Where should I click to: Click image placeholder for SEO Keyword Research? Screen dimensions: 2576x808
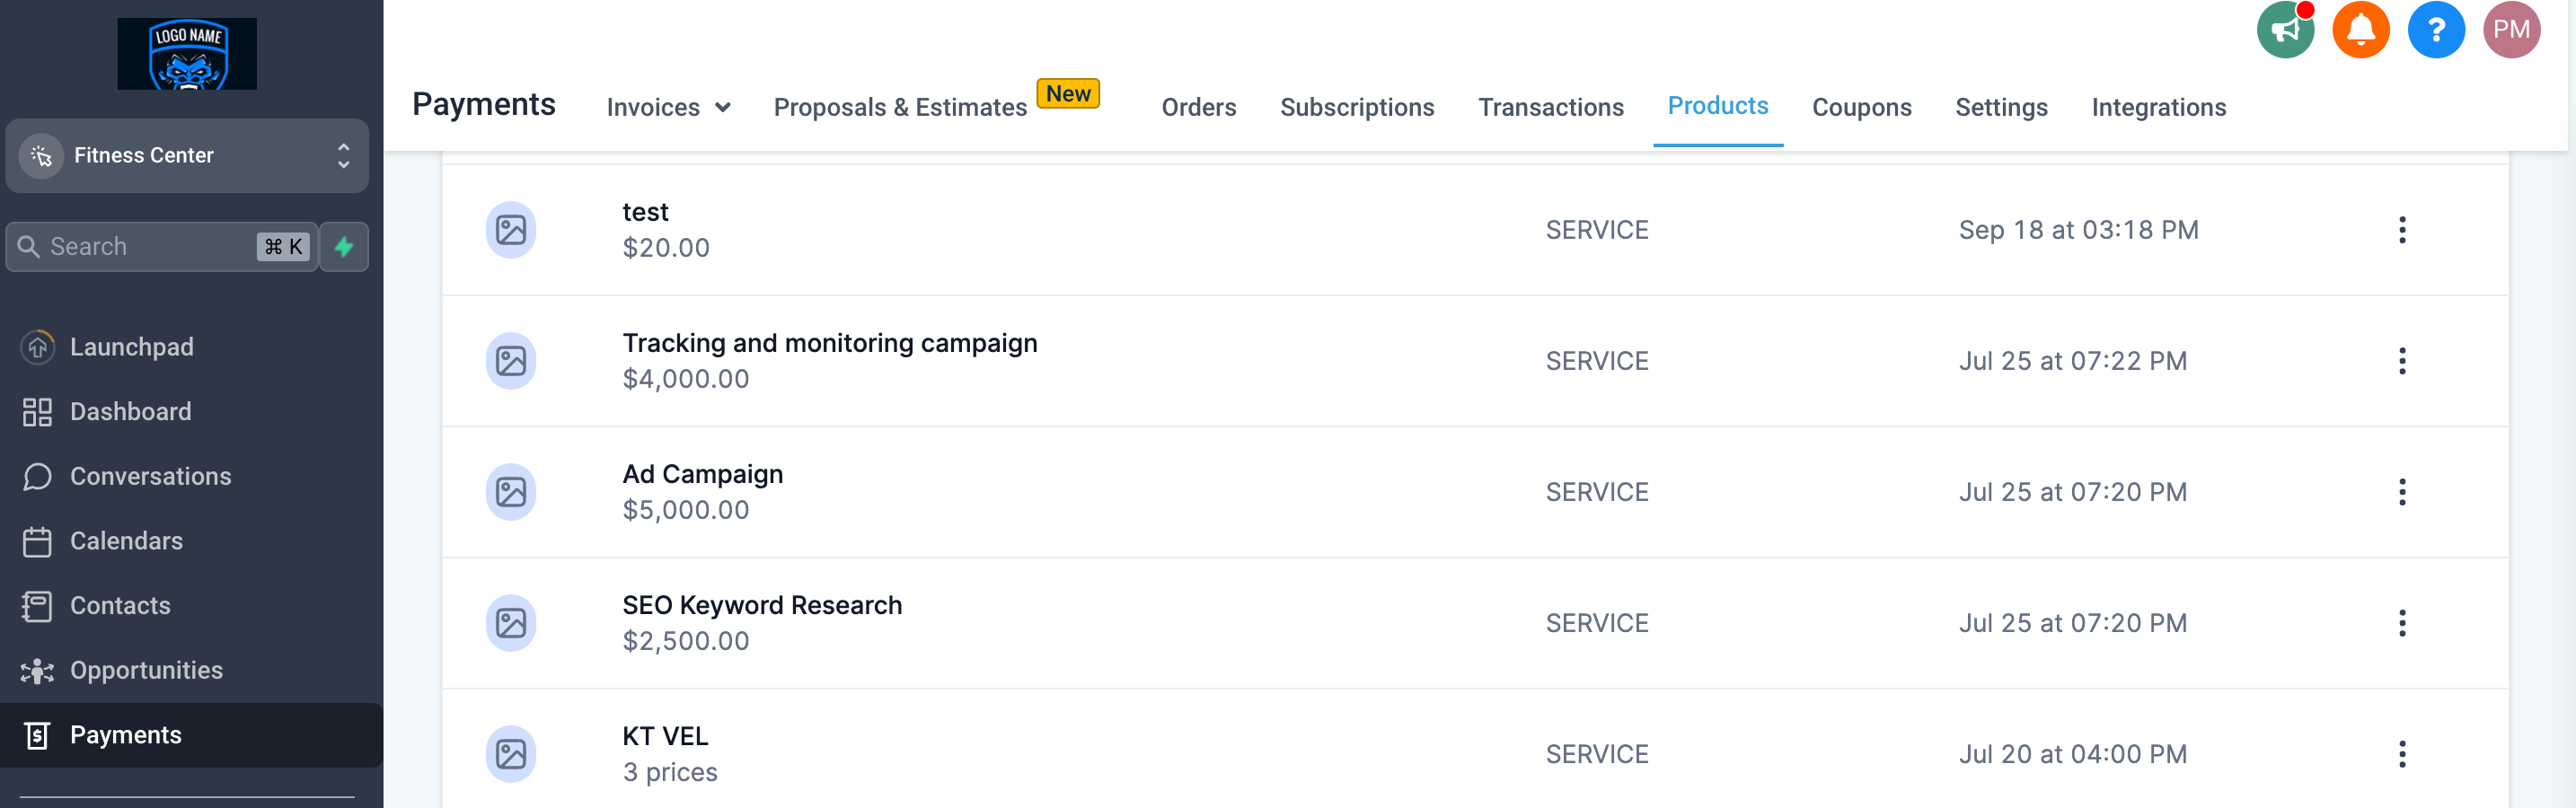coord(511,623)
